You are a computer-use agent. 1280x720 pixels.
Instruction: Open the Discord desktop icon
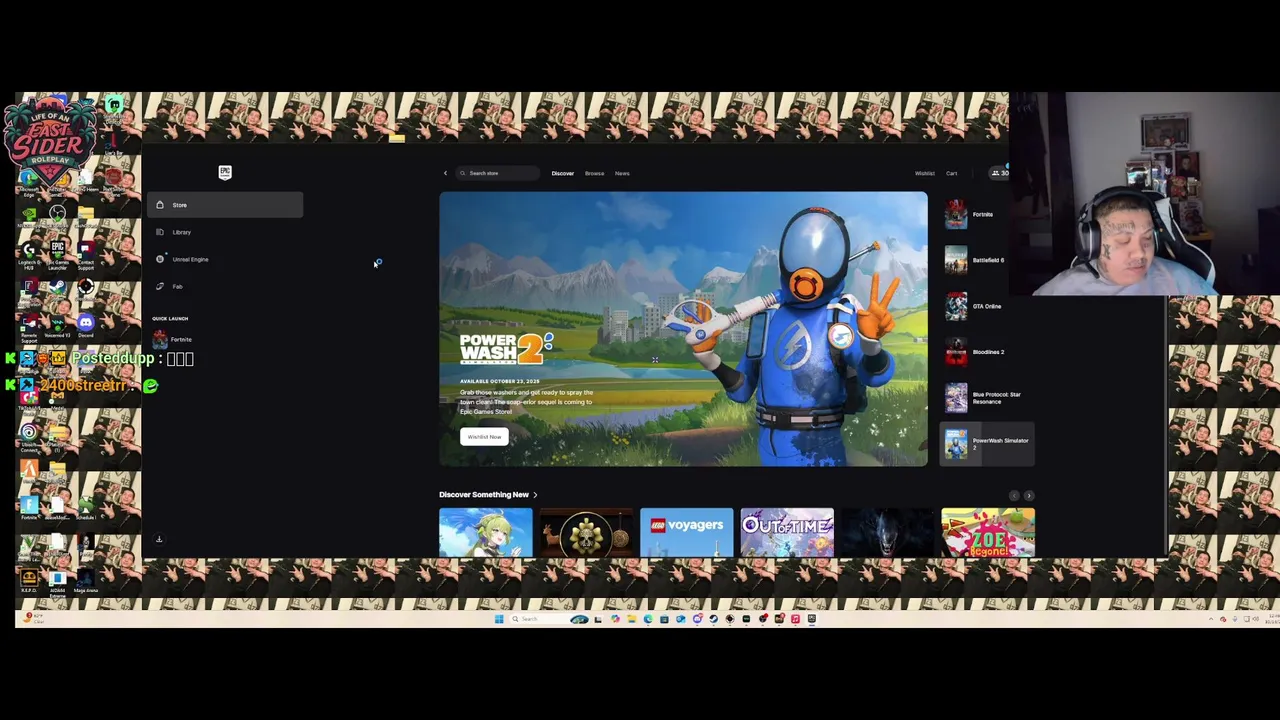pos(86,325)
